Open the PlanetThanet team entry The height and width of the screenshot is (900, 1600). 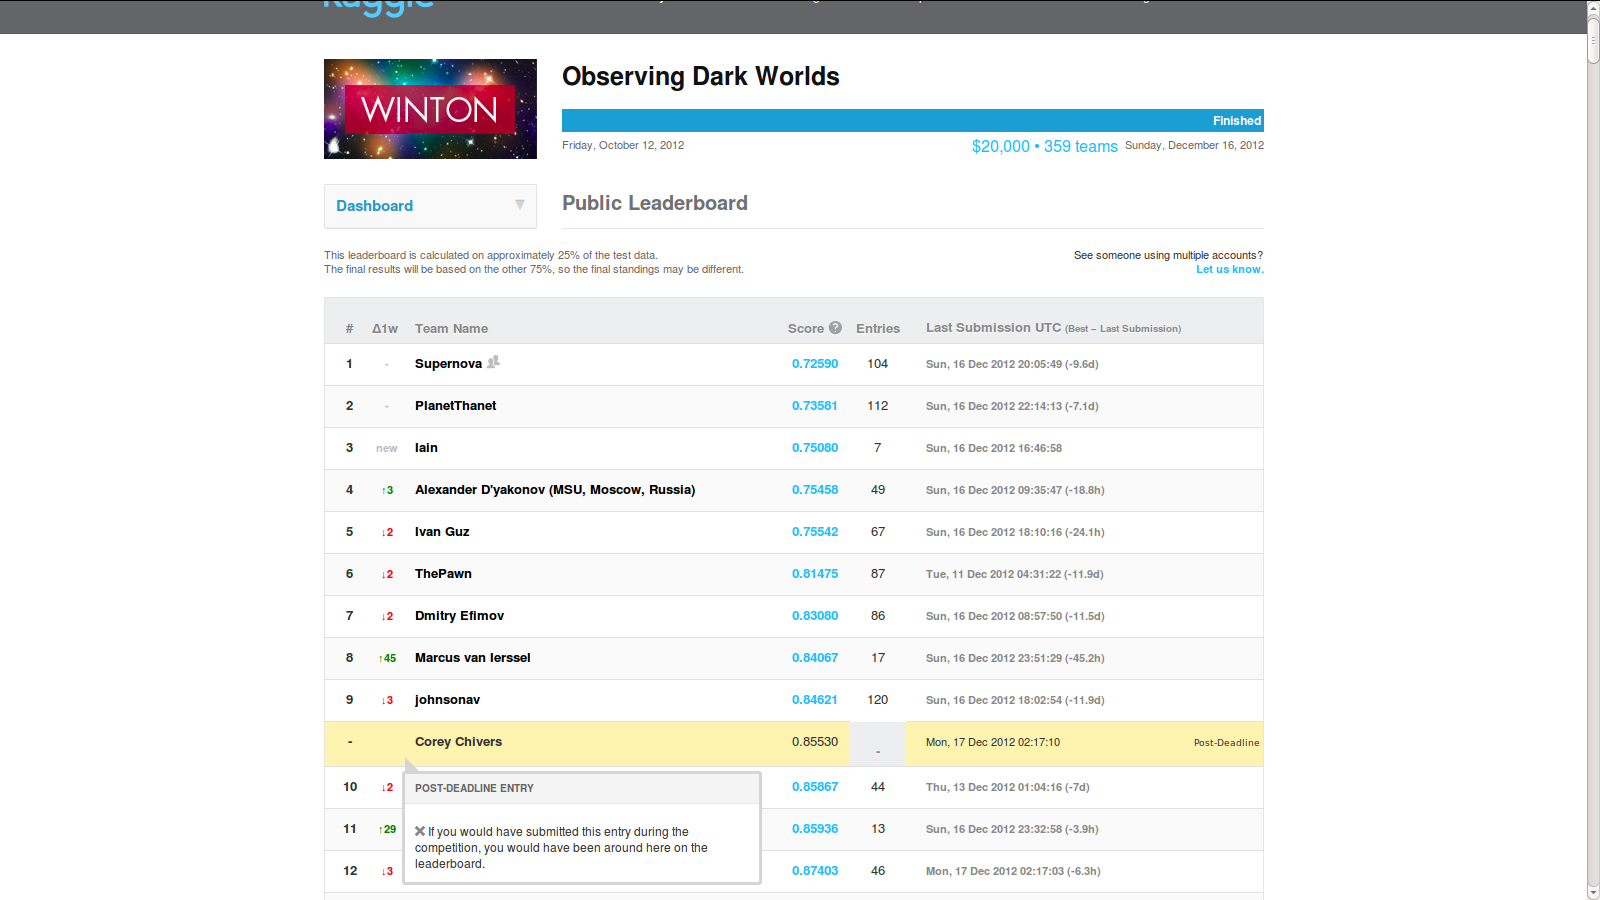click(455, 406)
